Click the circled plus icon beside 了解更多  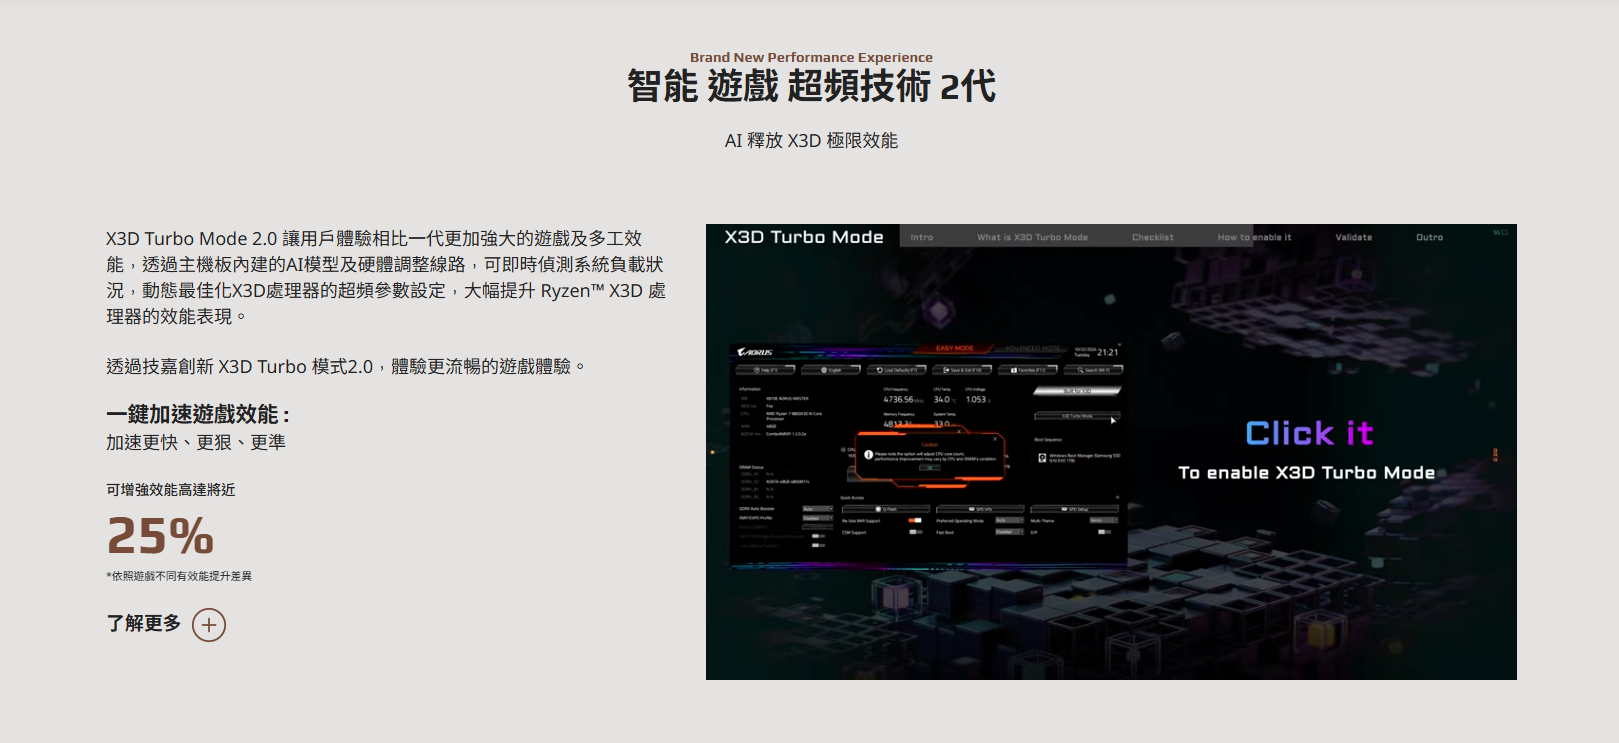tap(209, 625)
